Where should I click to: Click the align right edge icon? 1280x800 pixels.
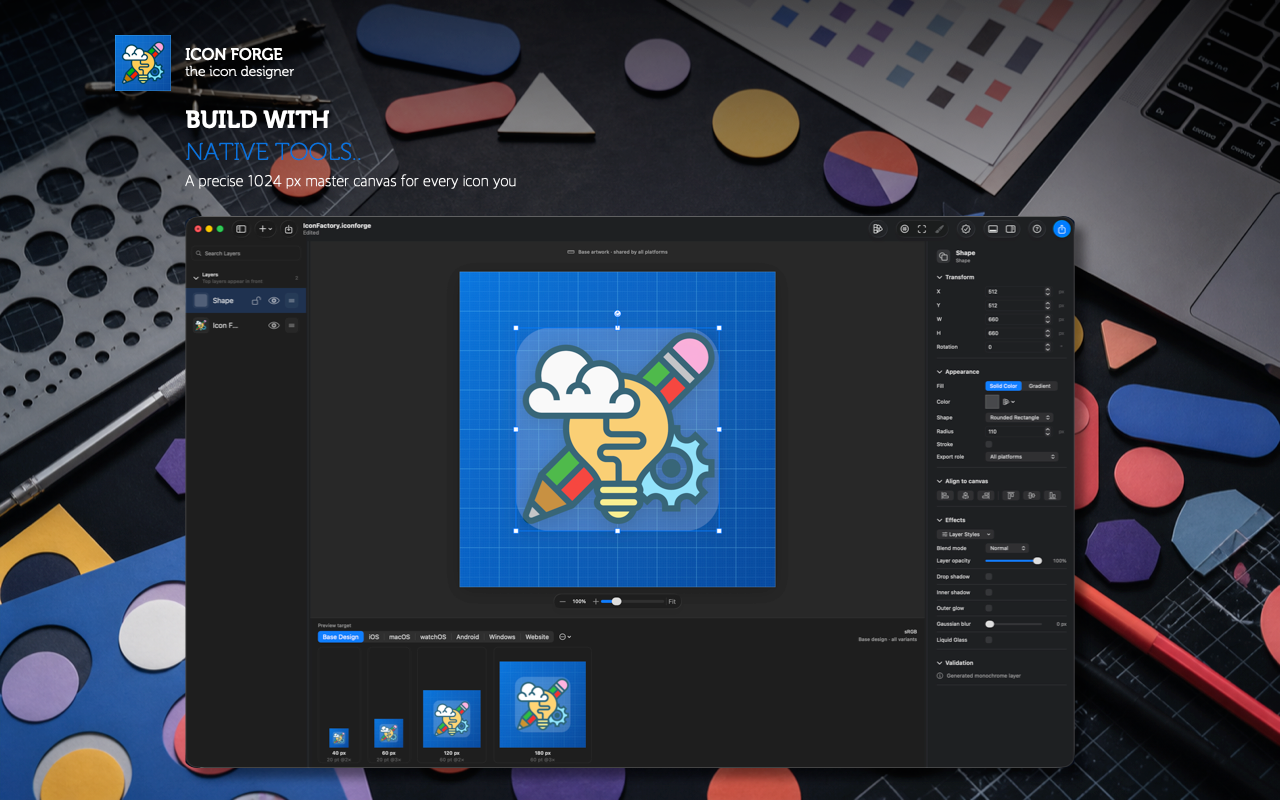pyautogui.click(x=987, y=495)
